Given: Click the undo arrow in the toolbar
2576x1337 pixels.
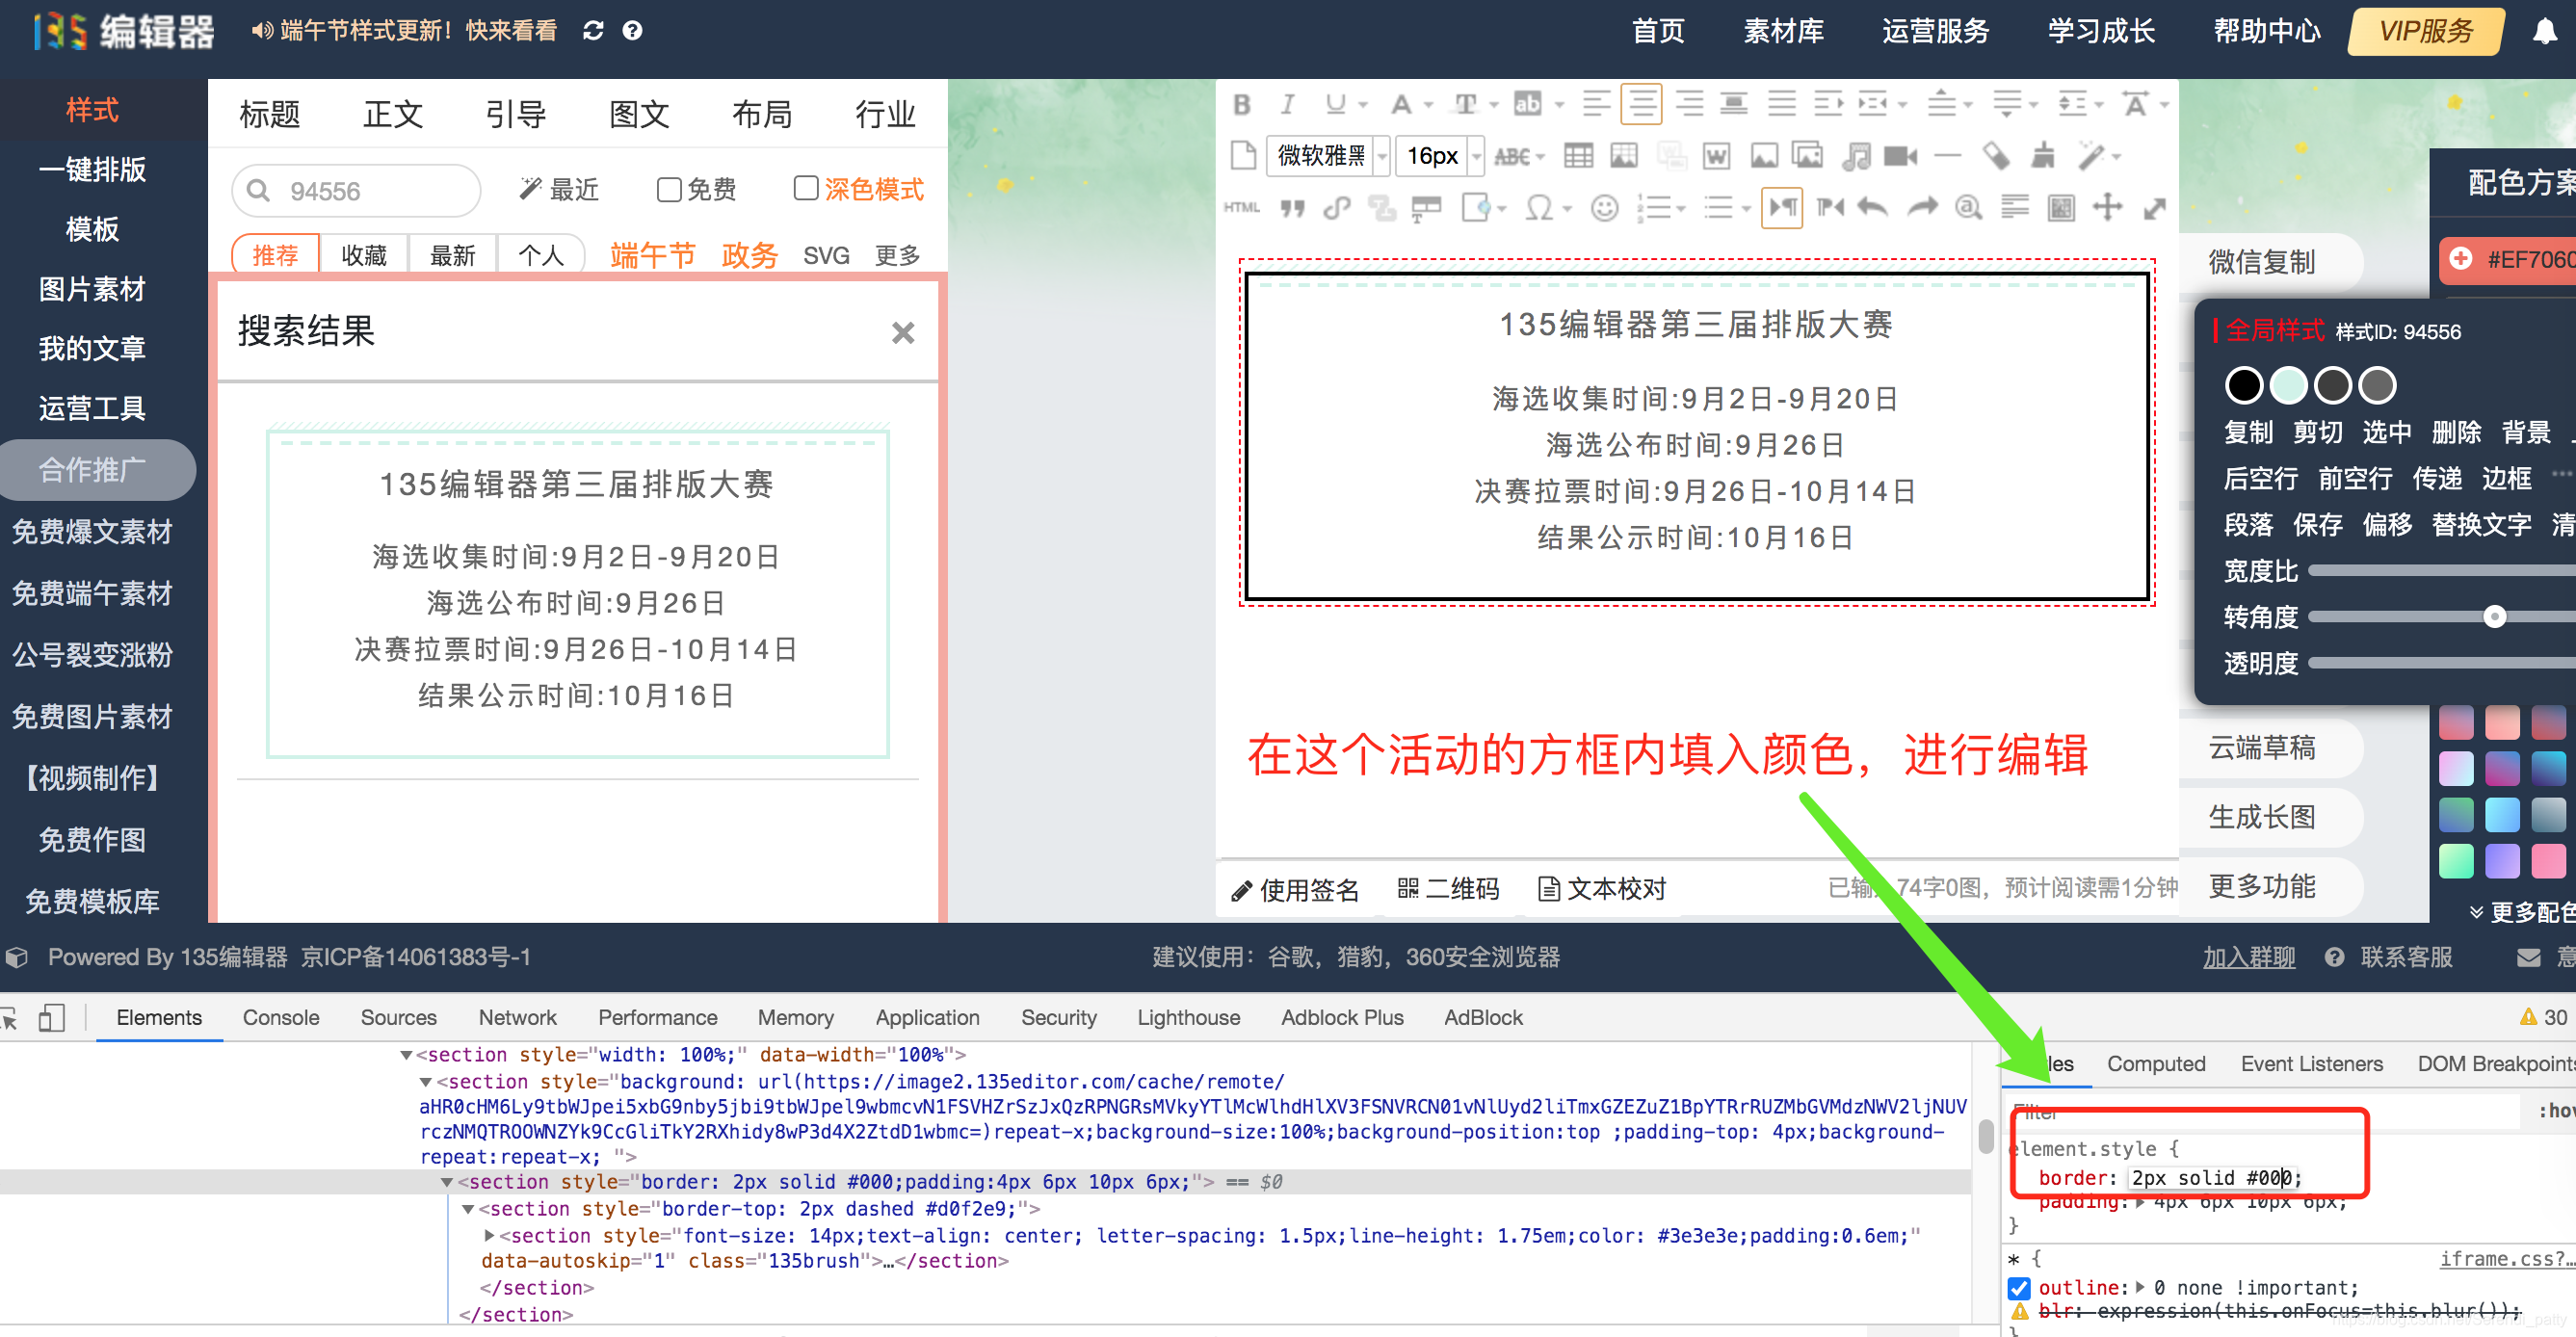Looking at the screenshot, I should pyautogui.click(x=1871, y=207).
